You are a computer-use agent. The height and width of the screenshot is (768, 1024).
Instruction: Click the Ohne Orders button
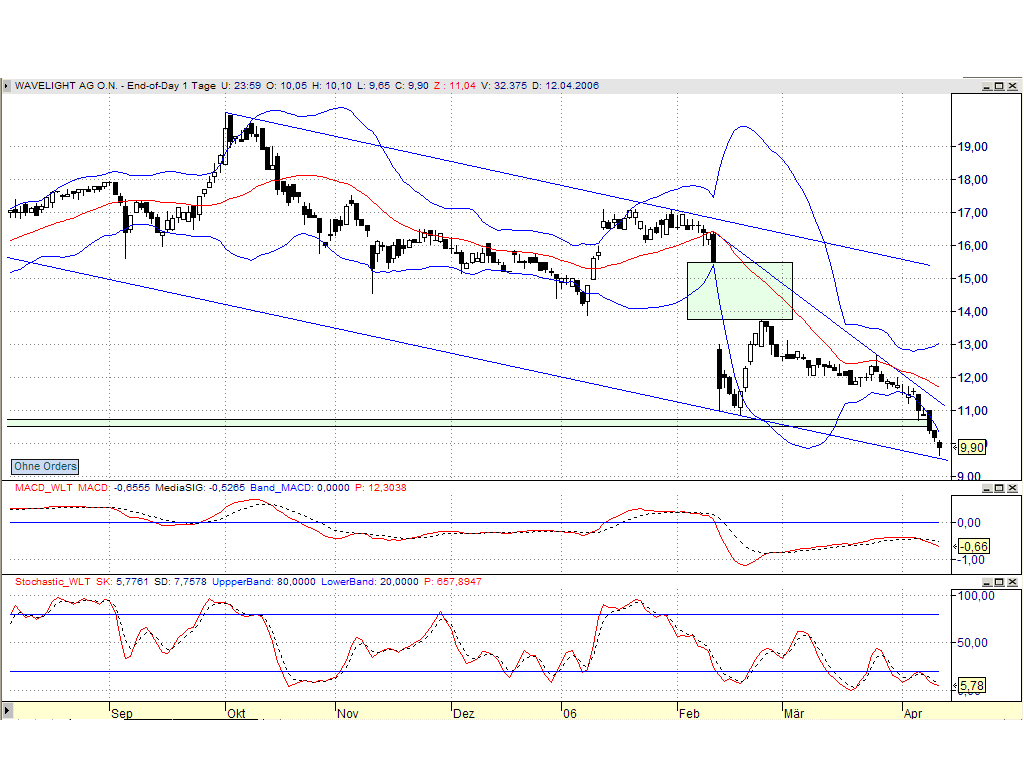pyautogui.click(x=45, y=466)
